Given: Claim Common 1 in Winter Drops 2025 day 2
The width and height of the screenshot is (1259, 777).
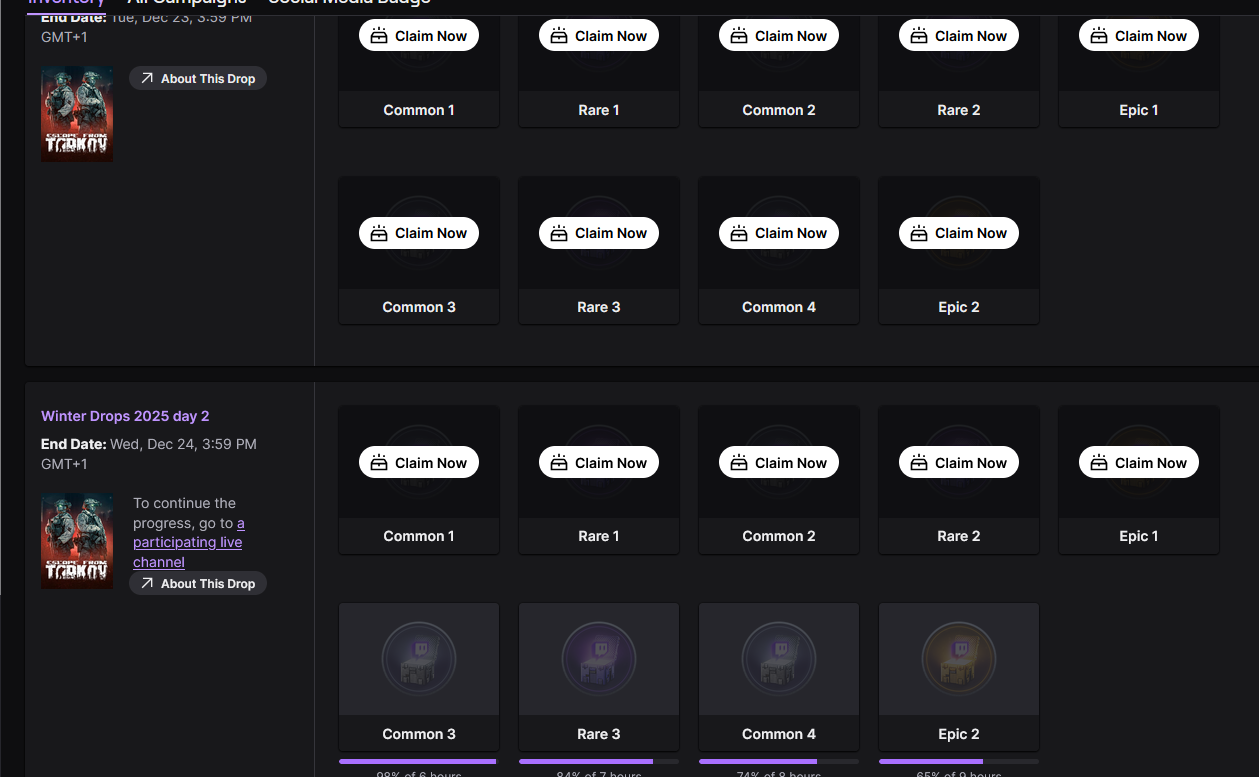Looking at the screenshot, I should [x=419, y=463].
